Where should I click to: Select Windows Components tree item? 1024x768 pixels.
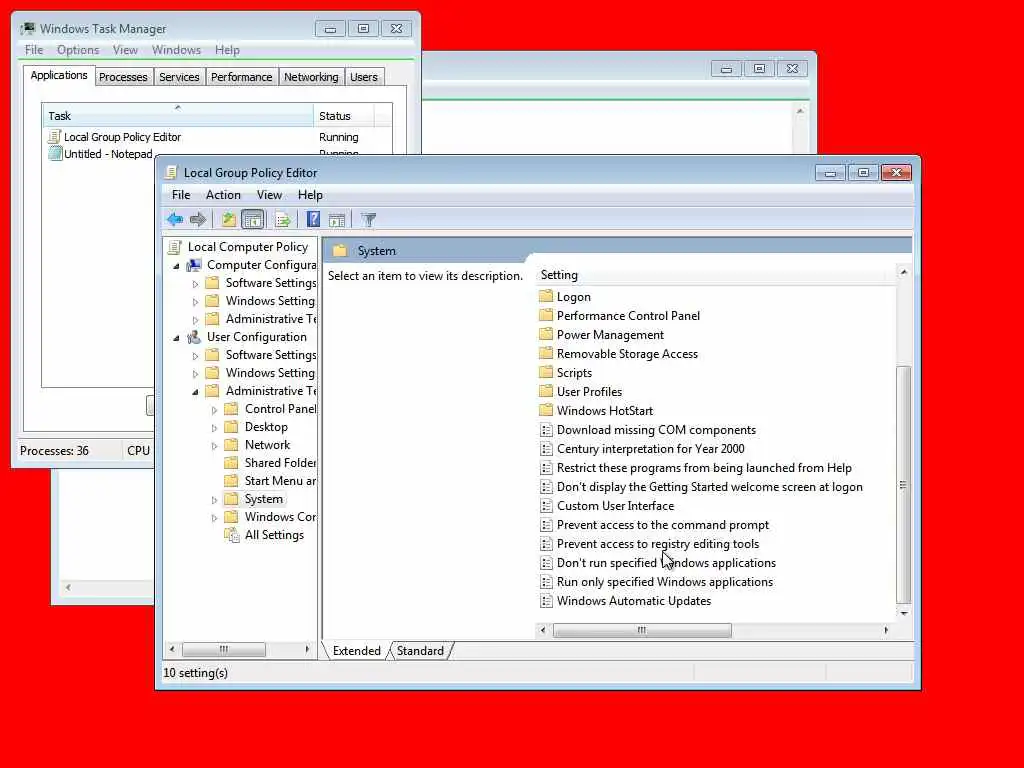pos(280,517)
